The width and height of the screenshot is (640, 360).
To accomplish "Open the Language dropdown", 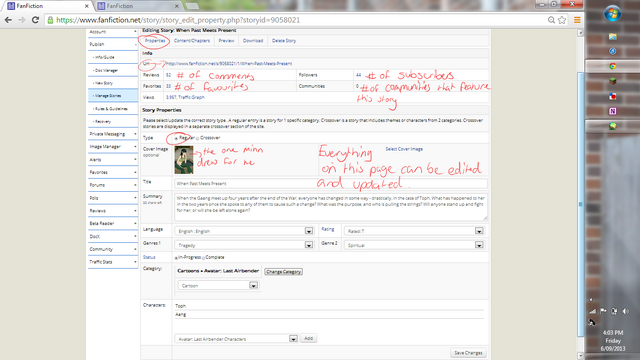I will point(244,231).
